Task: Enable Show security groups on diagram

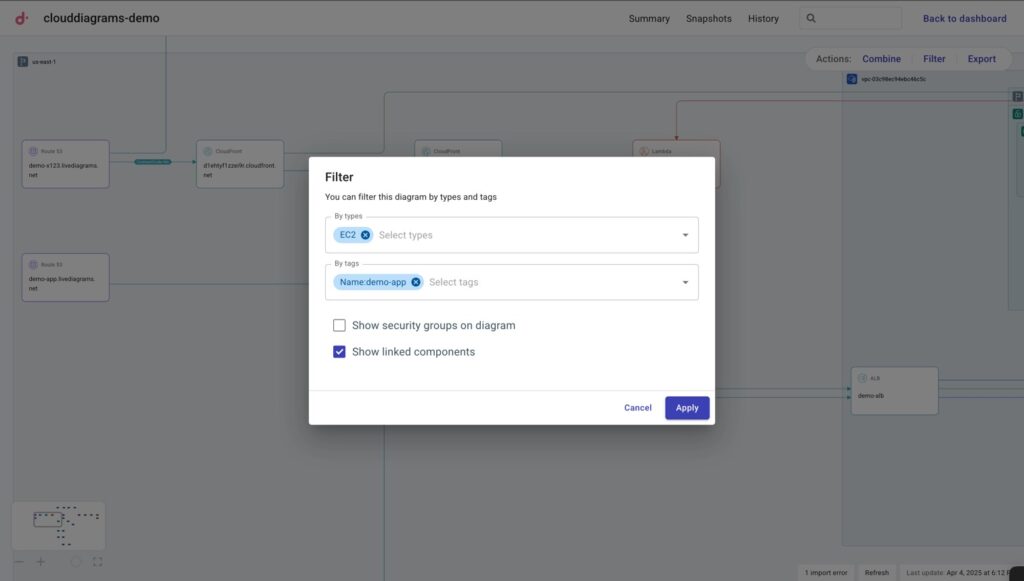Action: [x=340, y=325]
